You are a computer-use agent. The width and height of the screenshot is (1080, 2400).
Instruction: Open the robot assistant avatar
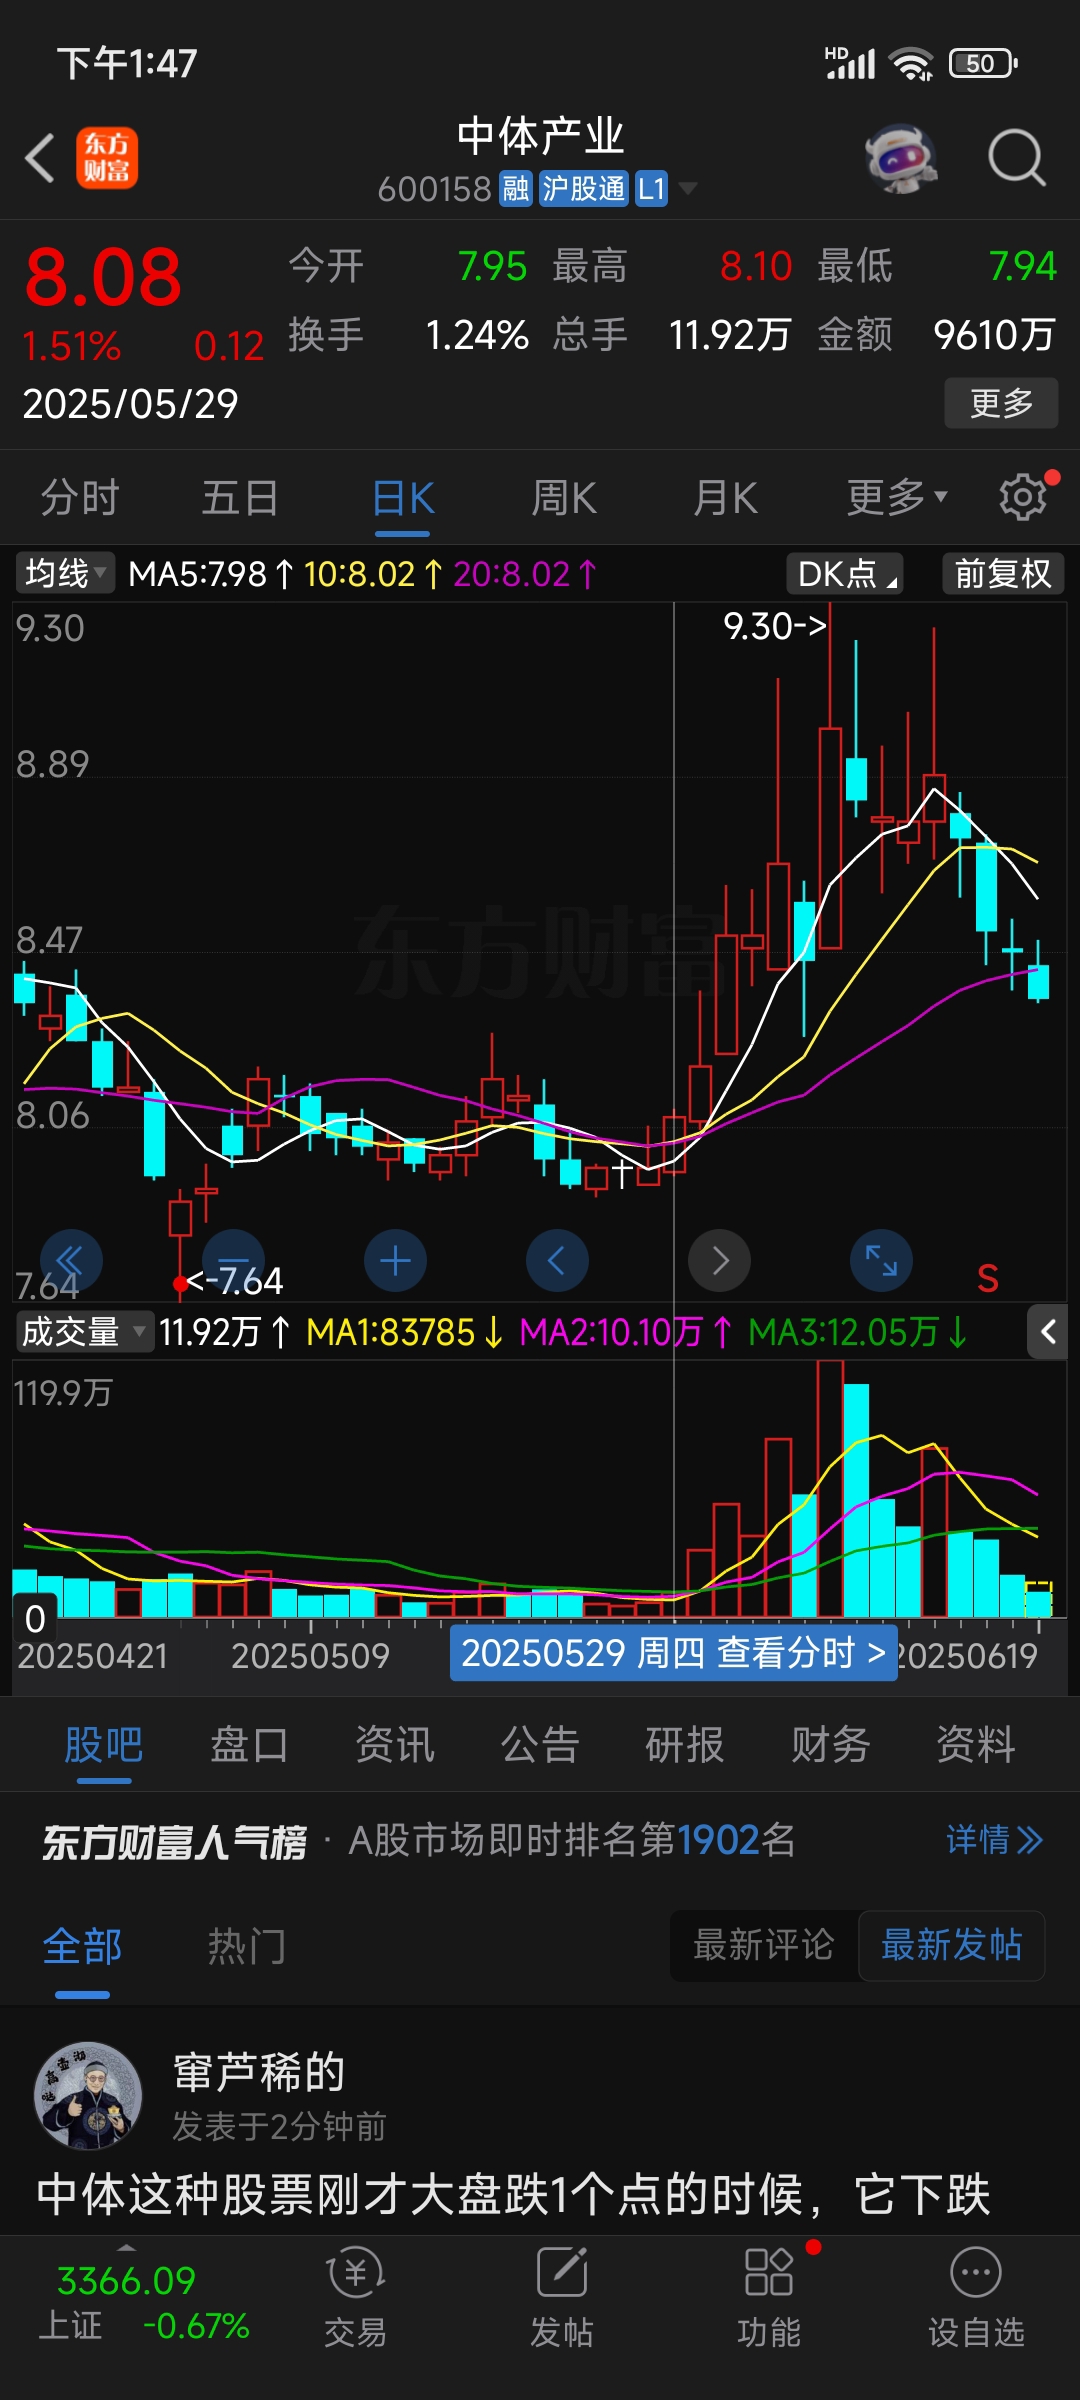pos(901,158)
